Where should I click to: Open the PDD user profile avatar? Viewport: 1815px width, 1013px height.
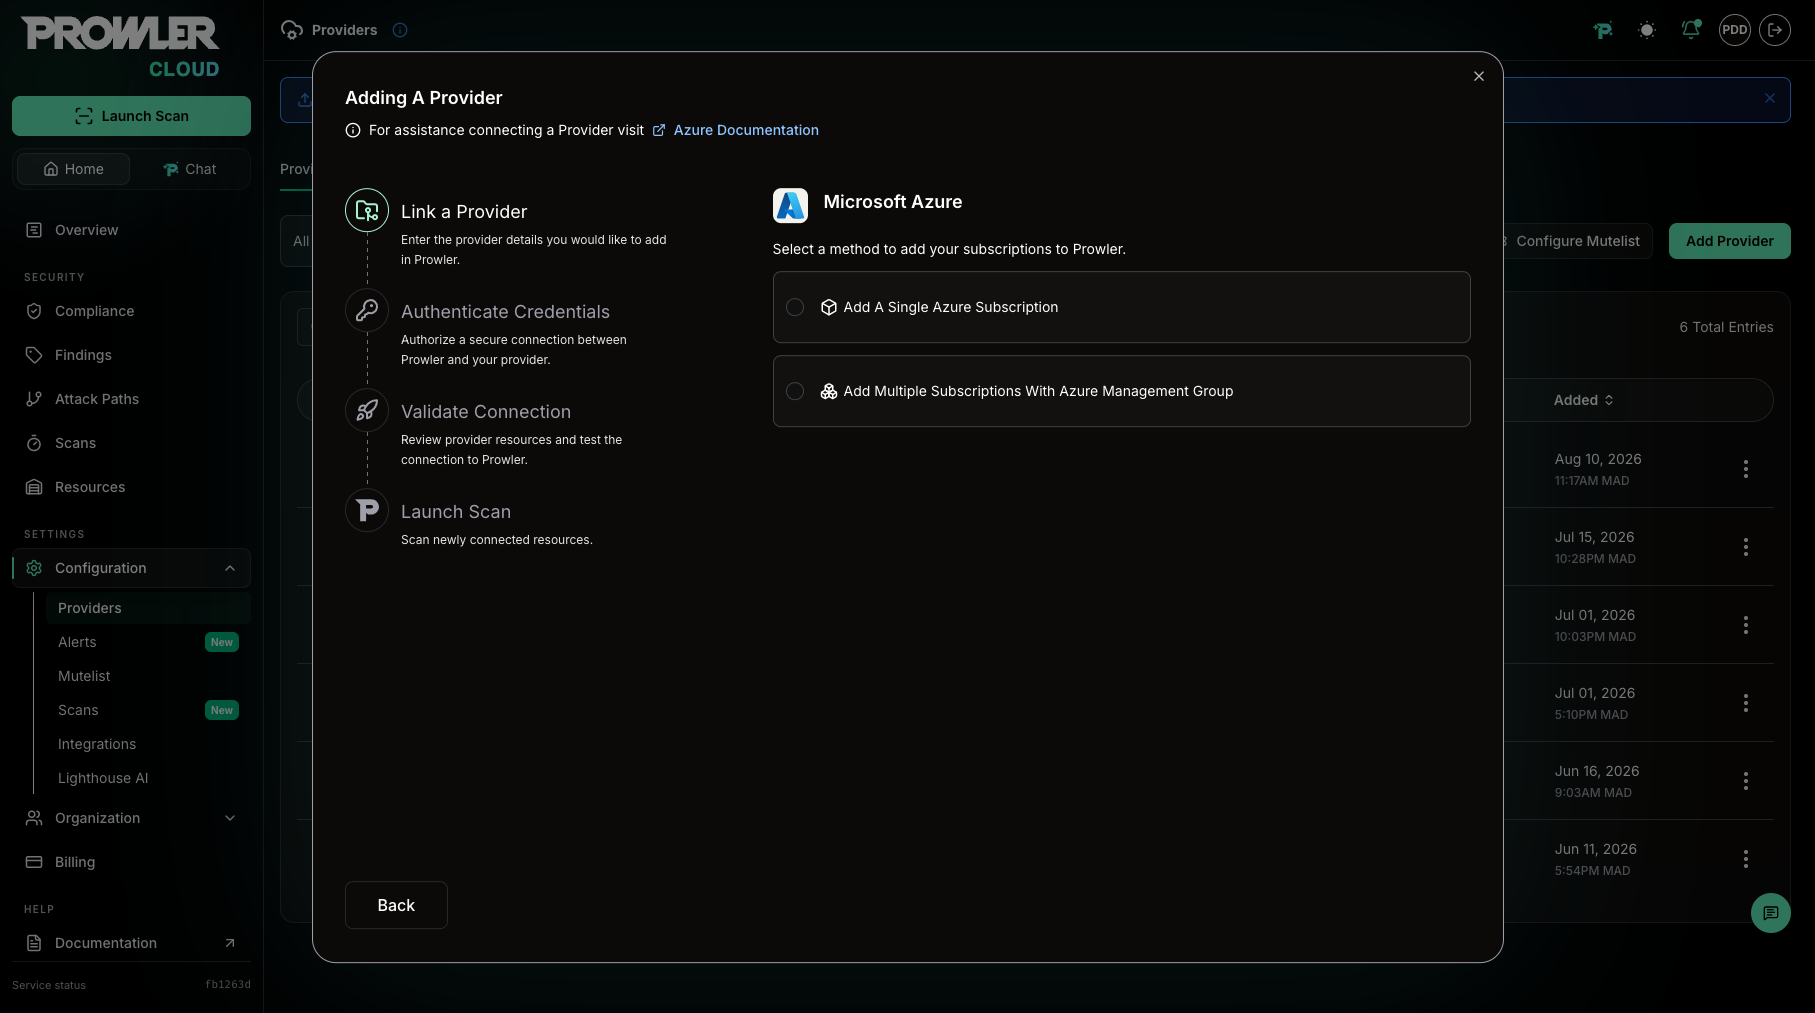pos(1735,30)
